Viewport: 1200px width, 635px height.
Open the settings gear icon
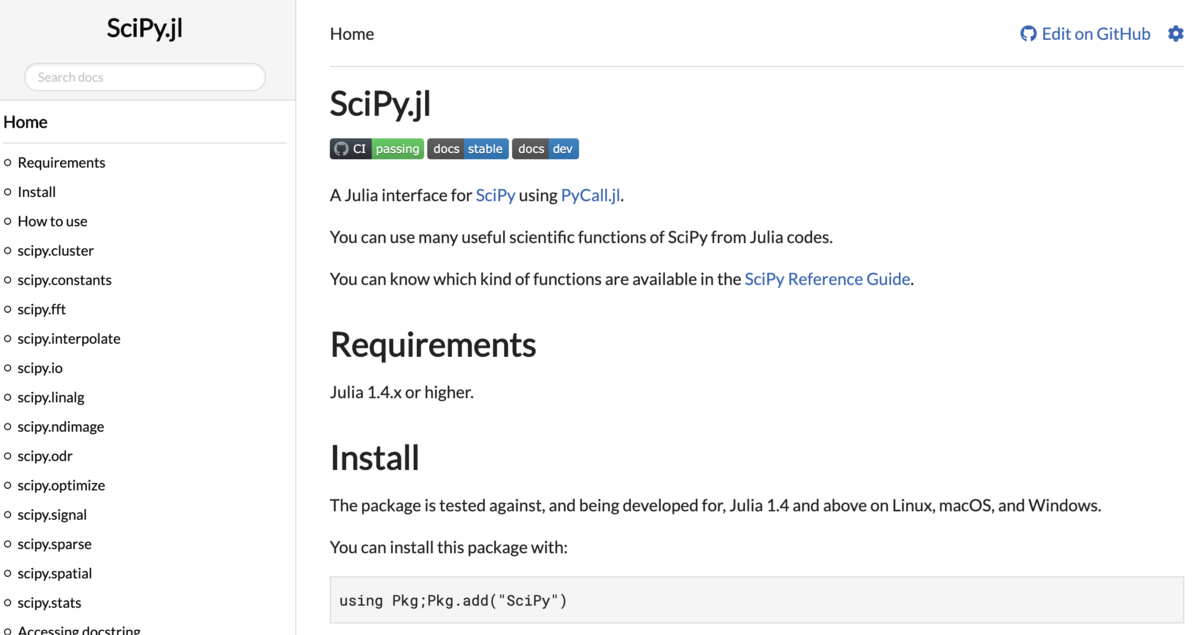coord(1176,34)
